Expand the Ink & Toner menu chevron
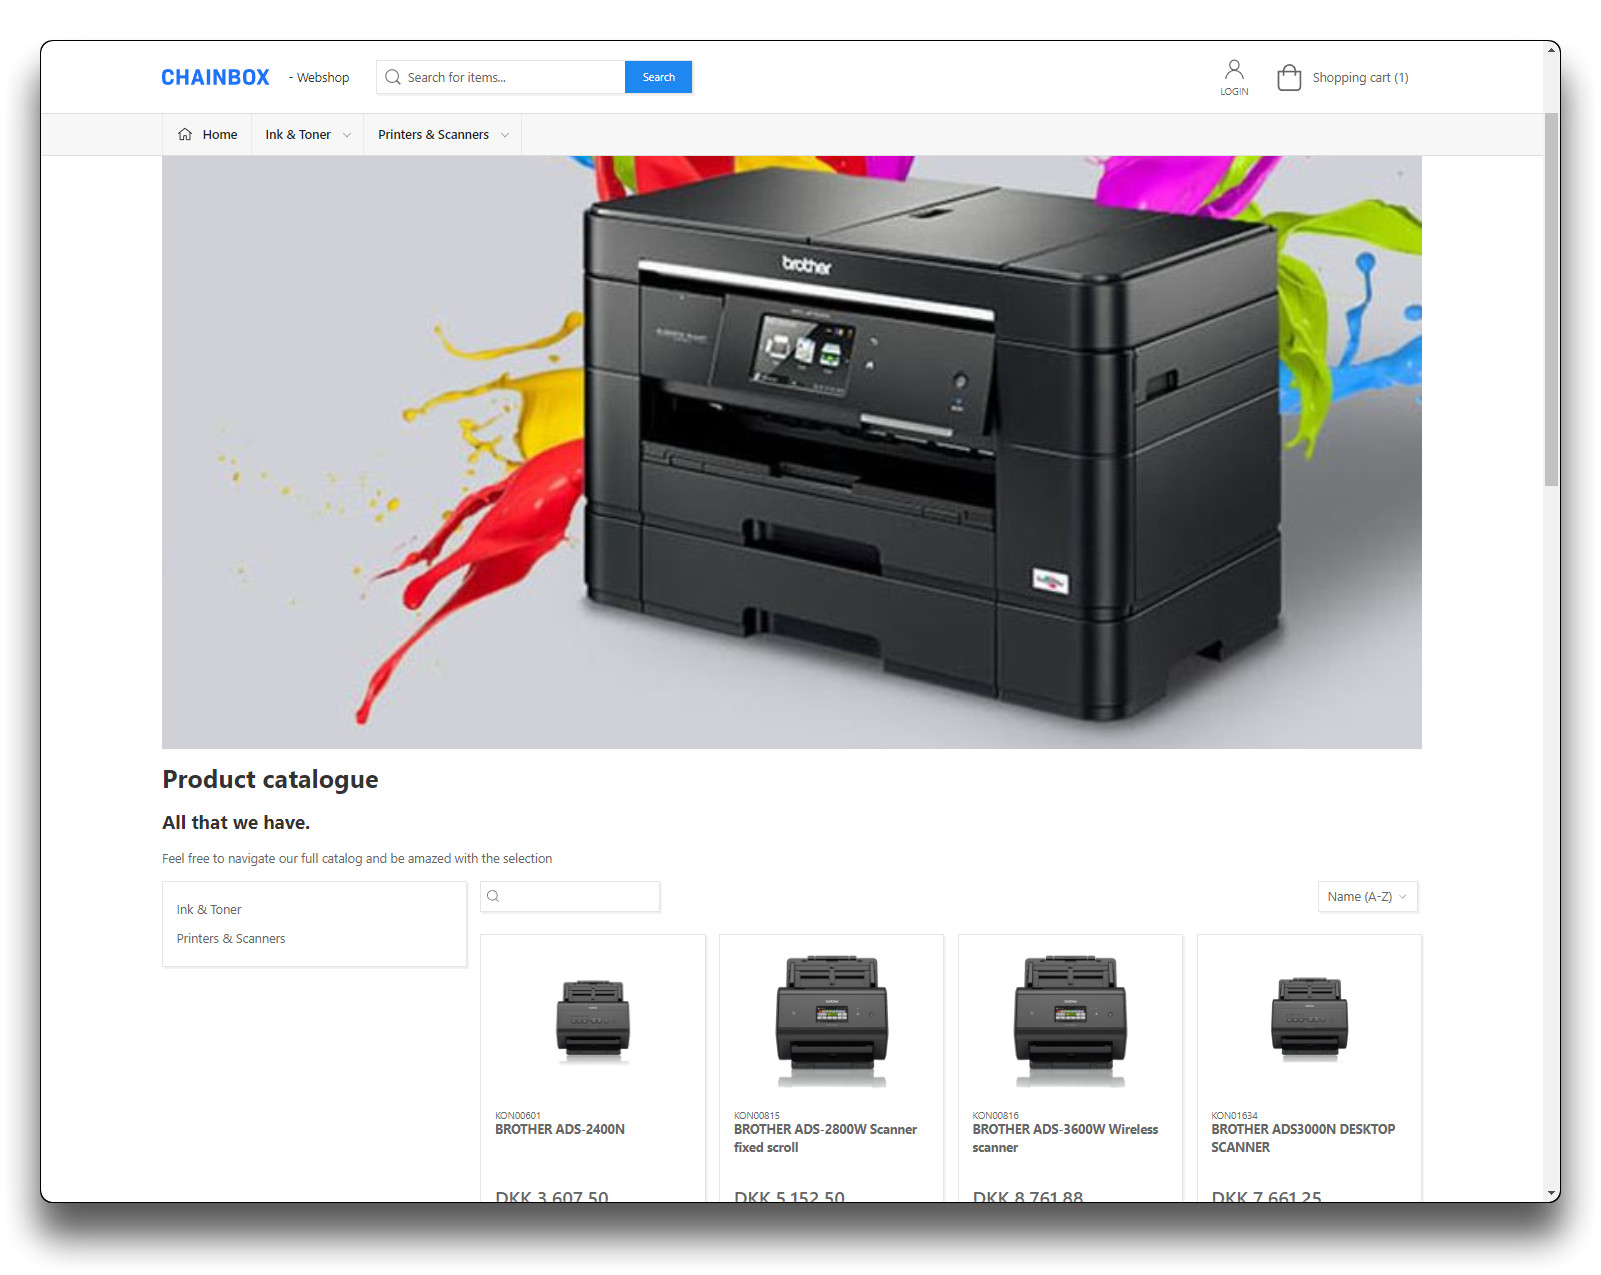This screenshot has height=1275, width=1601. coord(347,136)
